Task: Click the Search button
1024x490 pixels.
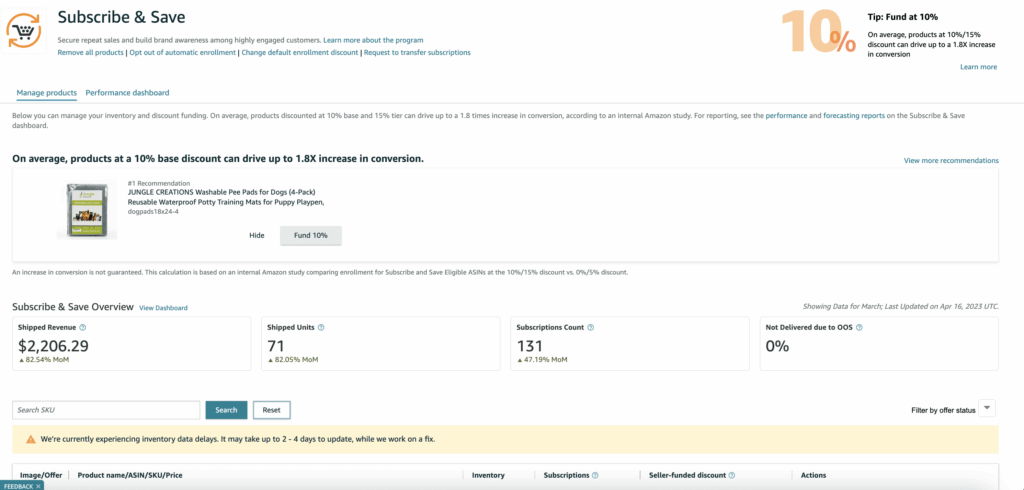Action: pos(226,410)
